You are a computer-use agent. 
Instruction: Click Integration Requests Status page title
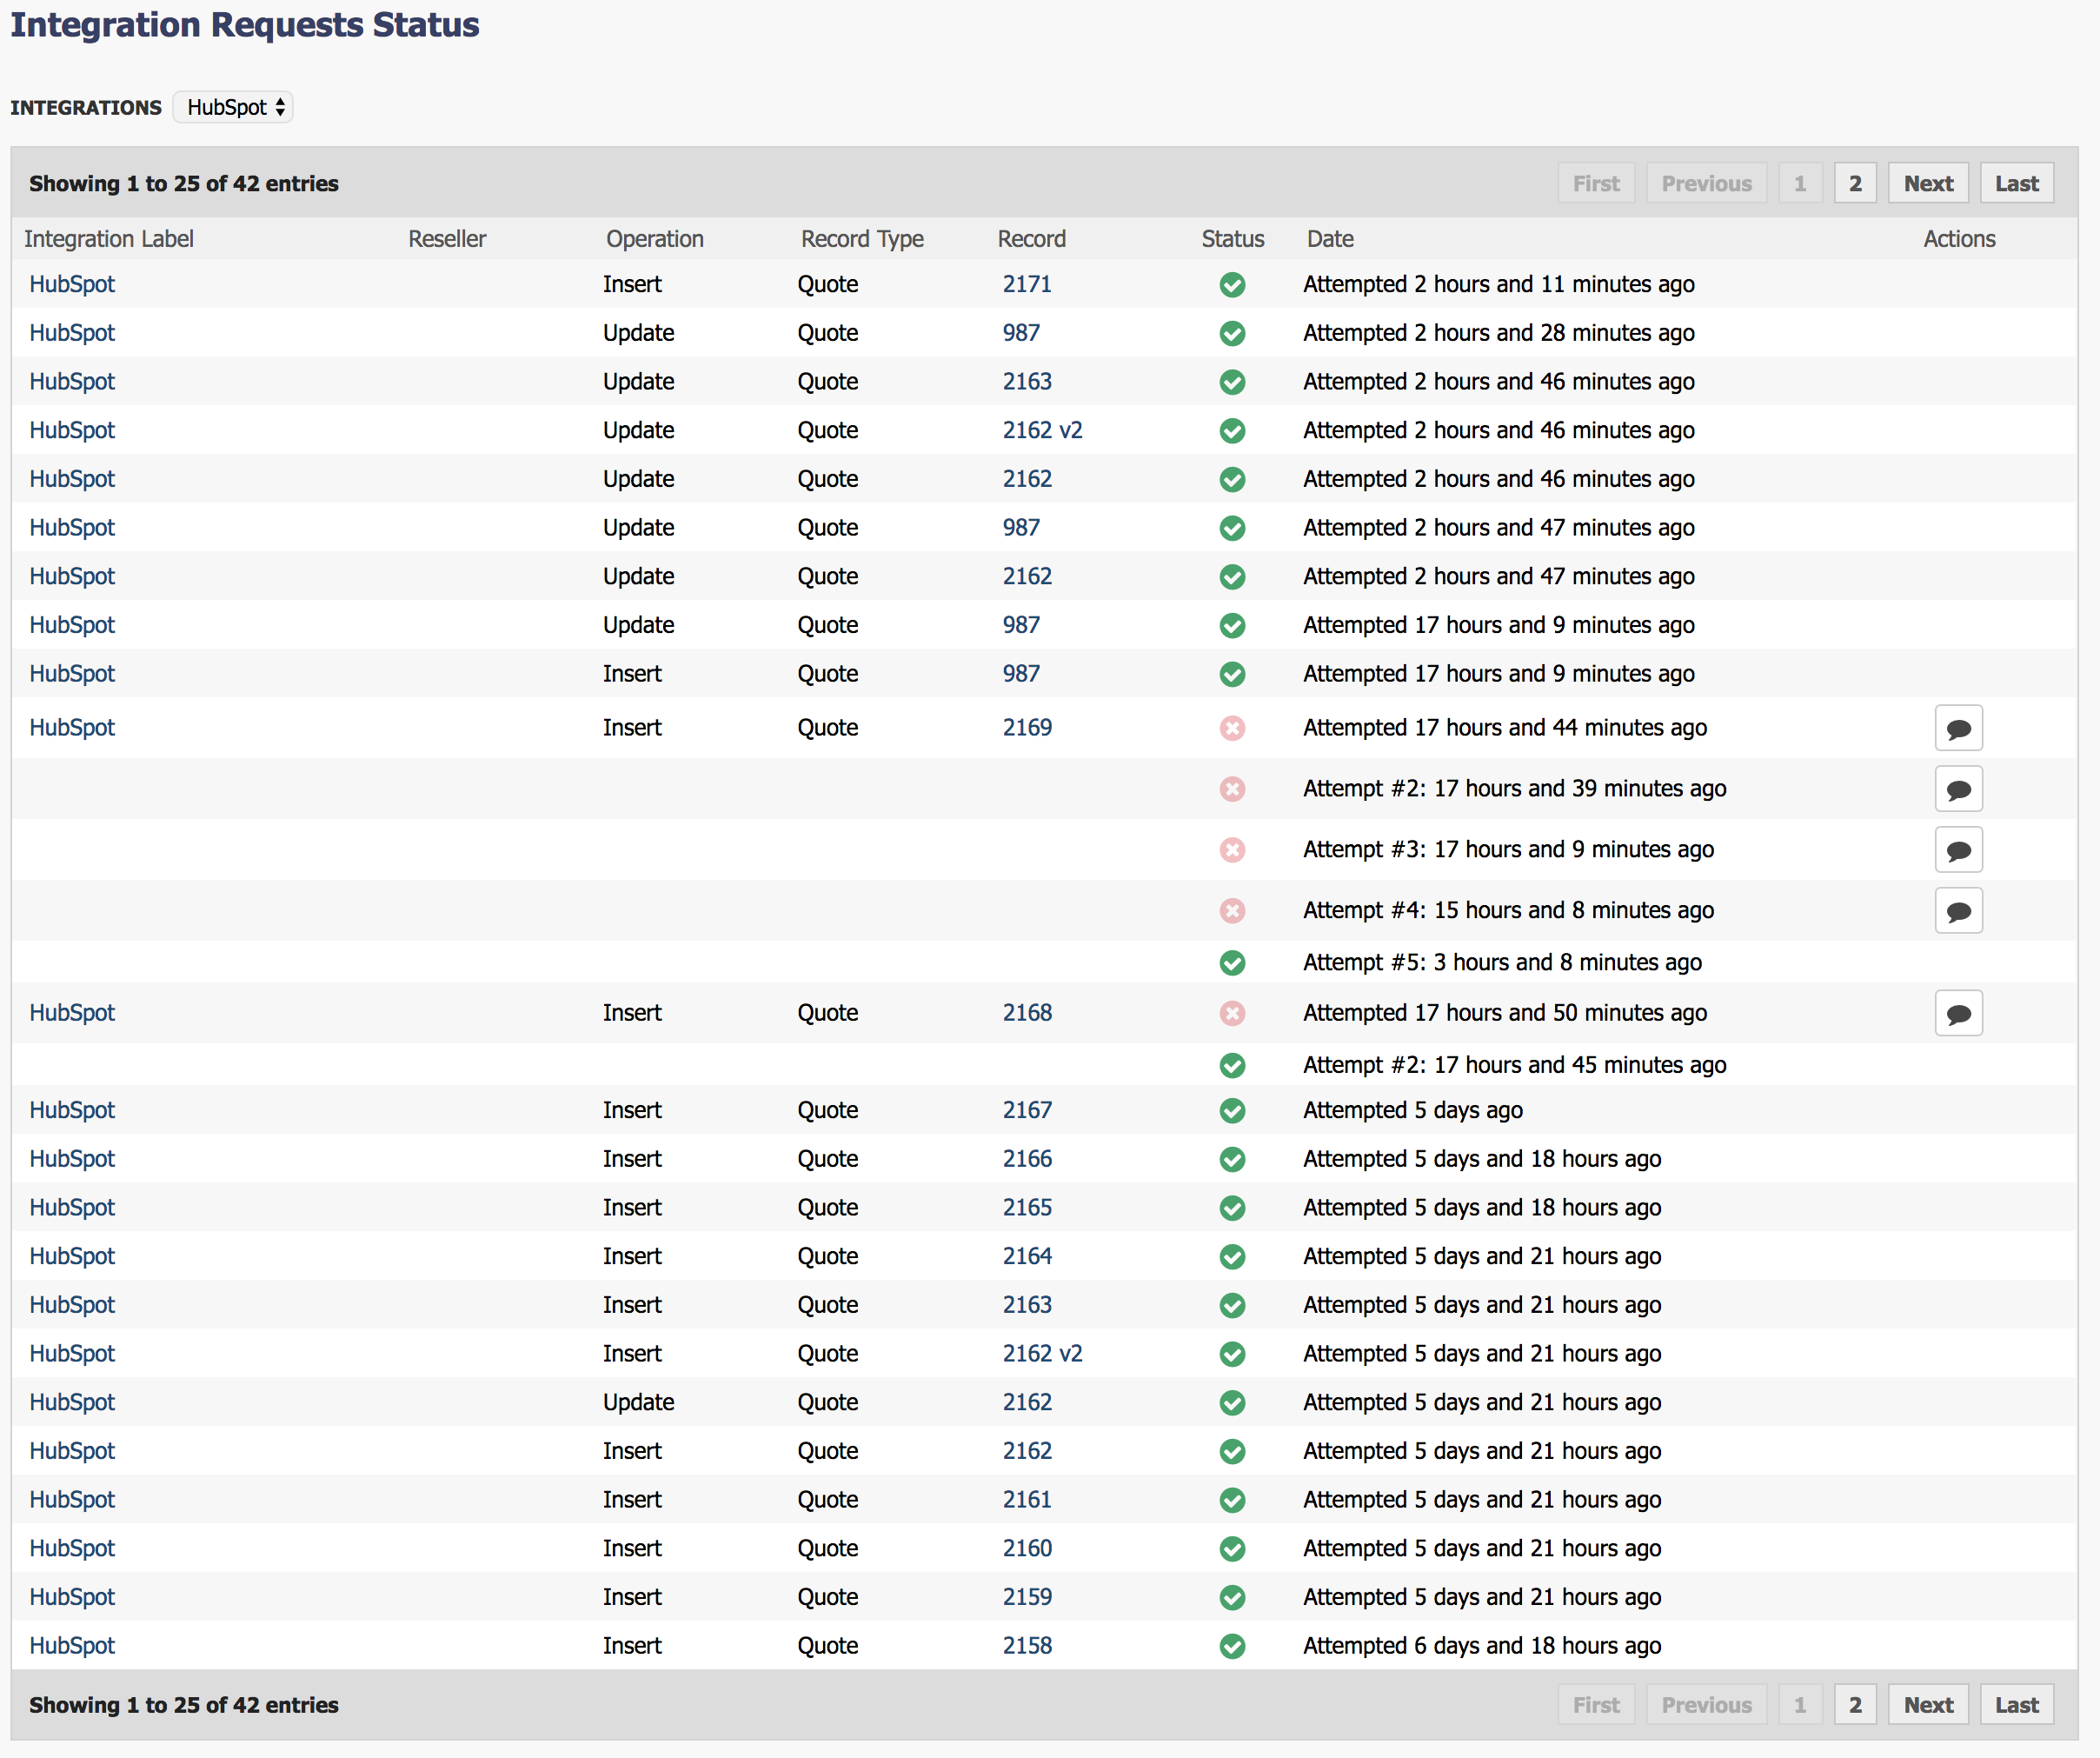(245, 25)
